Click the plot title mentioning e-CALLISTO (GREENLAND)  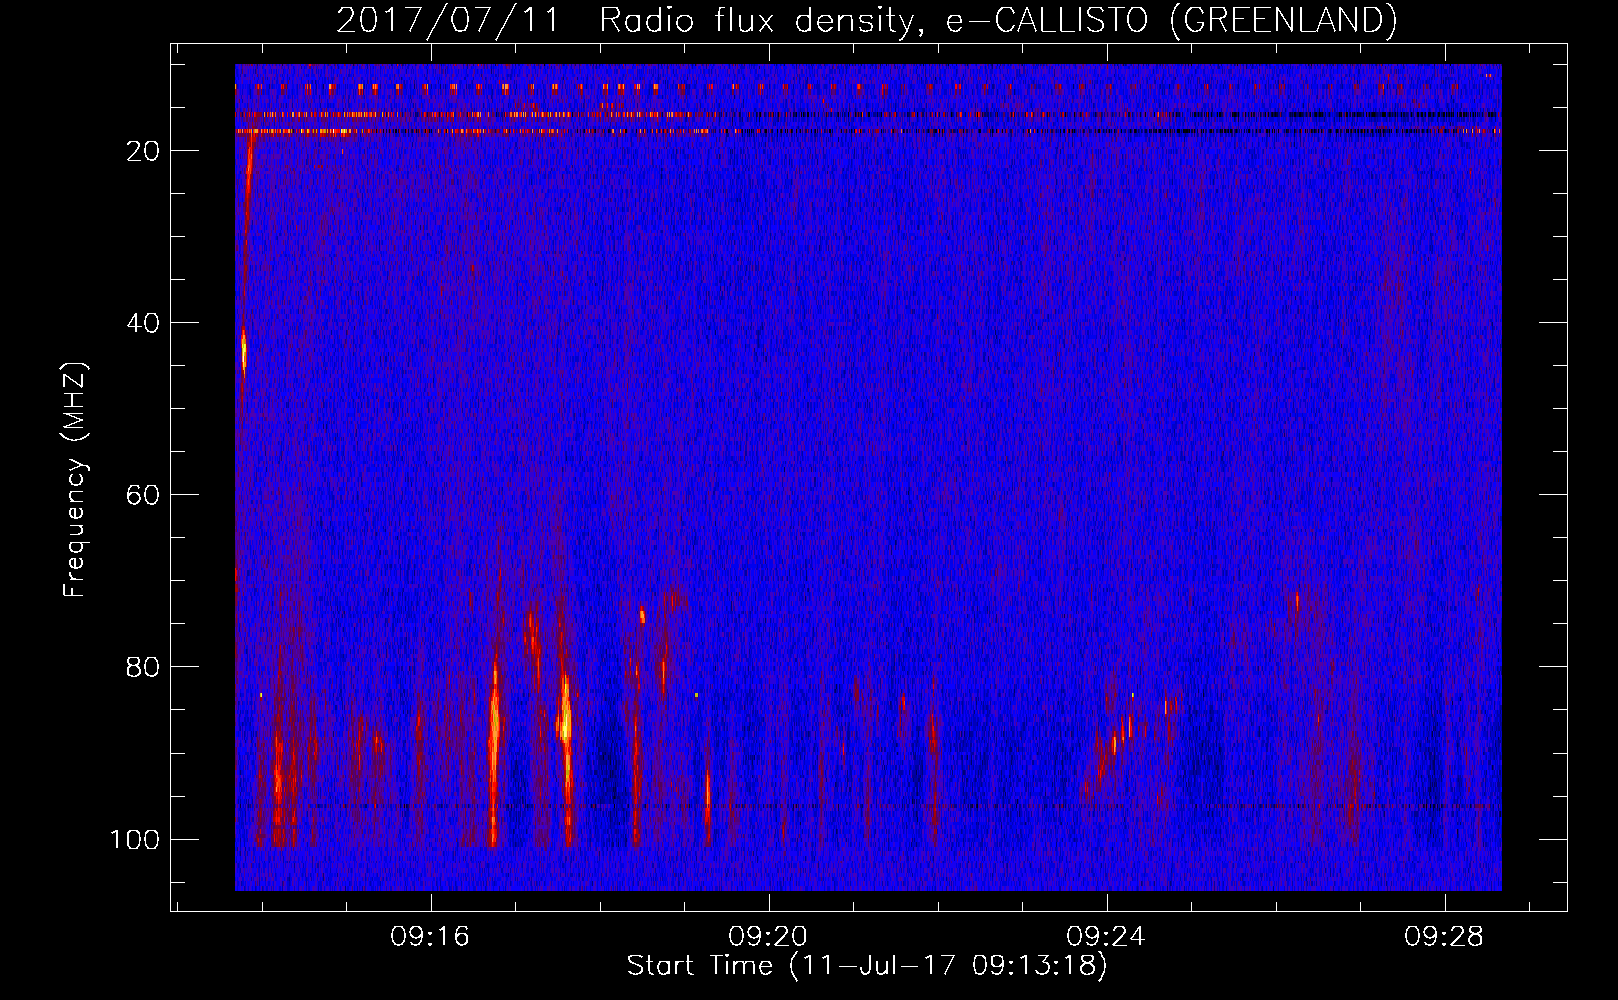click(867, 20)
